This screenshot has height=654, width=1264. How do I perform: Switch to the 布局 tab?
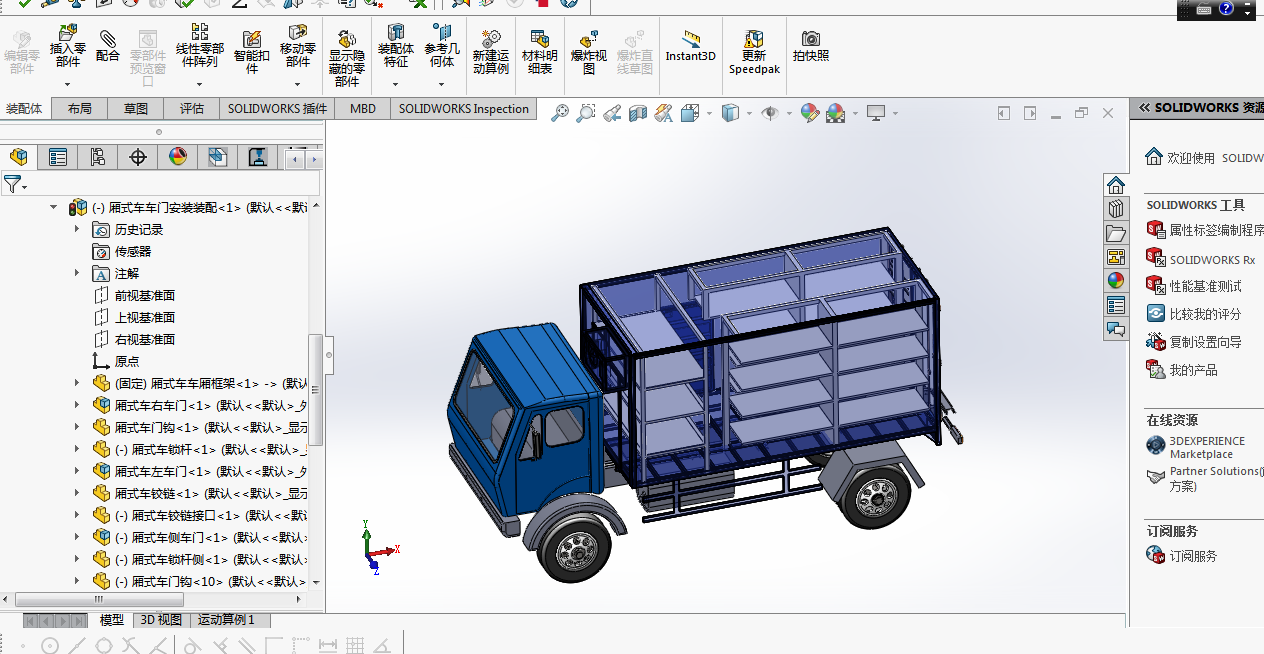[x=80, y=109]
